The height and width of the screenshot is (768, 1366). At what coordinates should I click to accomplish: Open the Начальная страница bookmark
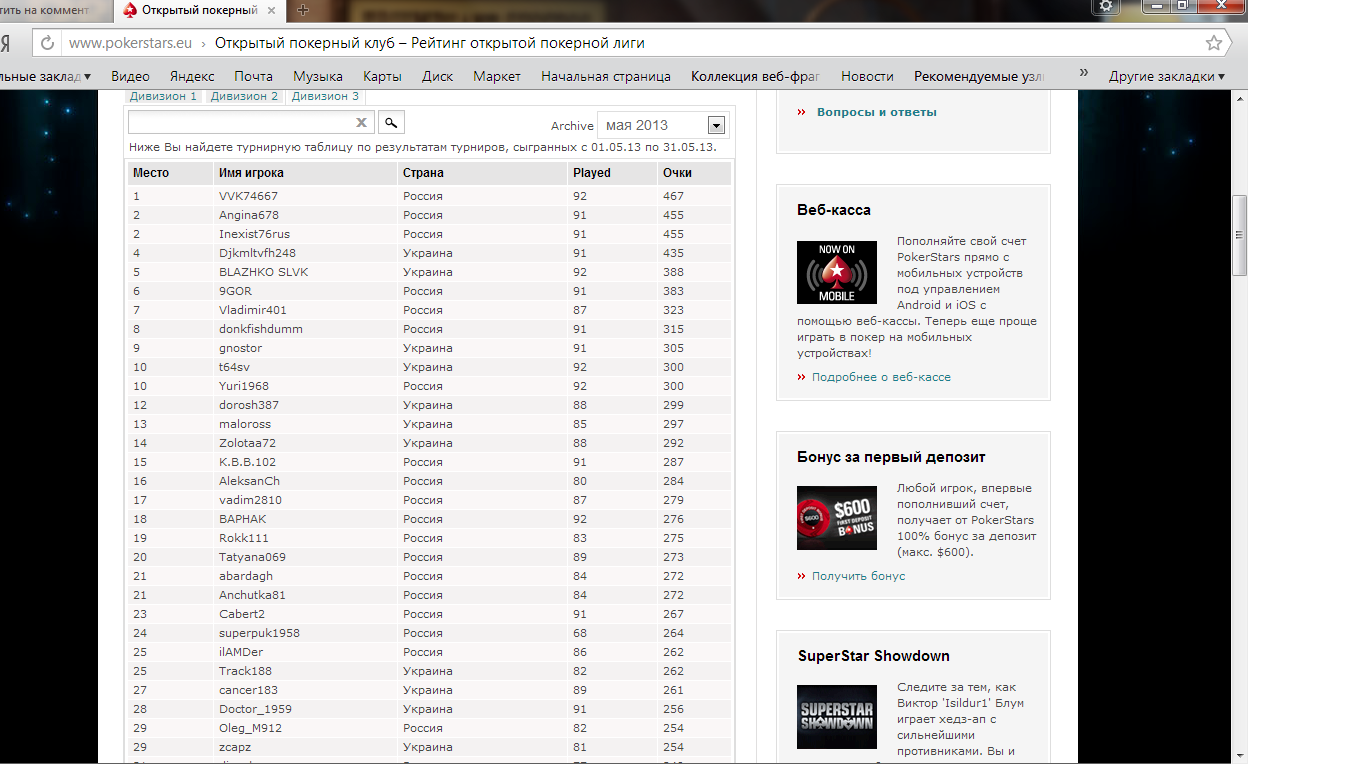coord(606,76)
